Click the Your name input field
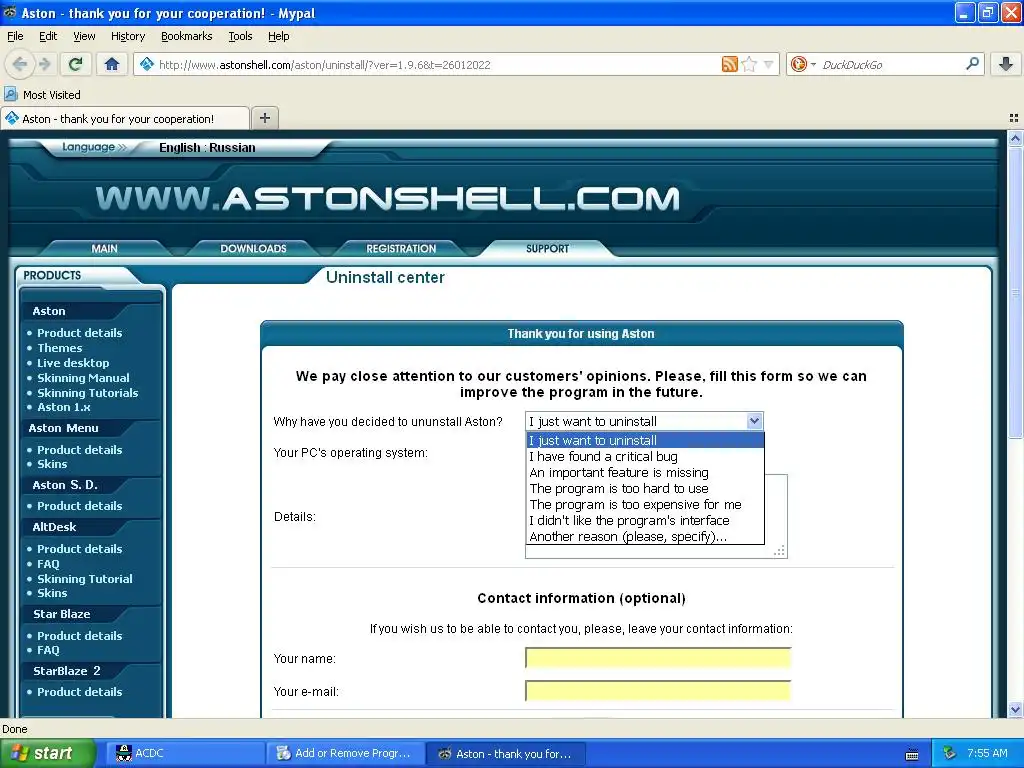 658,658
